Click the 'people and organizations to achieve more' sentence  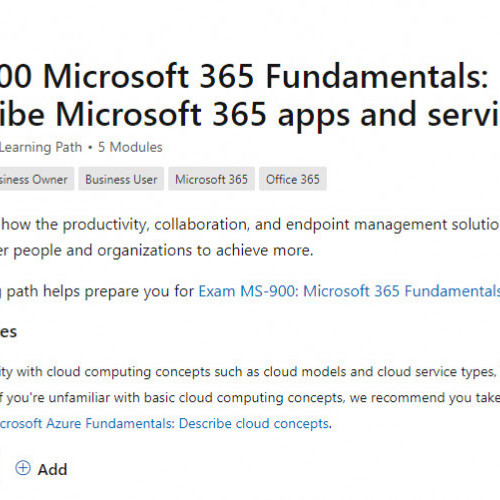pyautogui.click(x=157, y=250)
